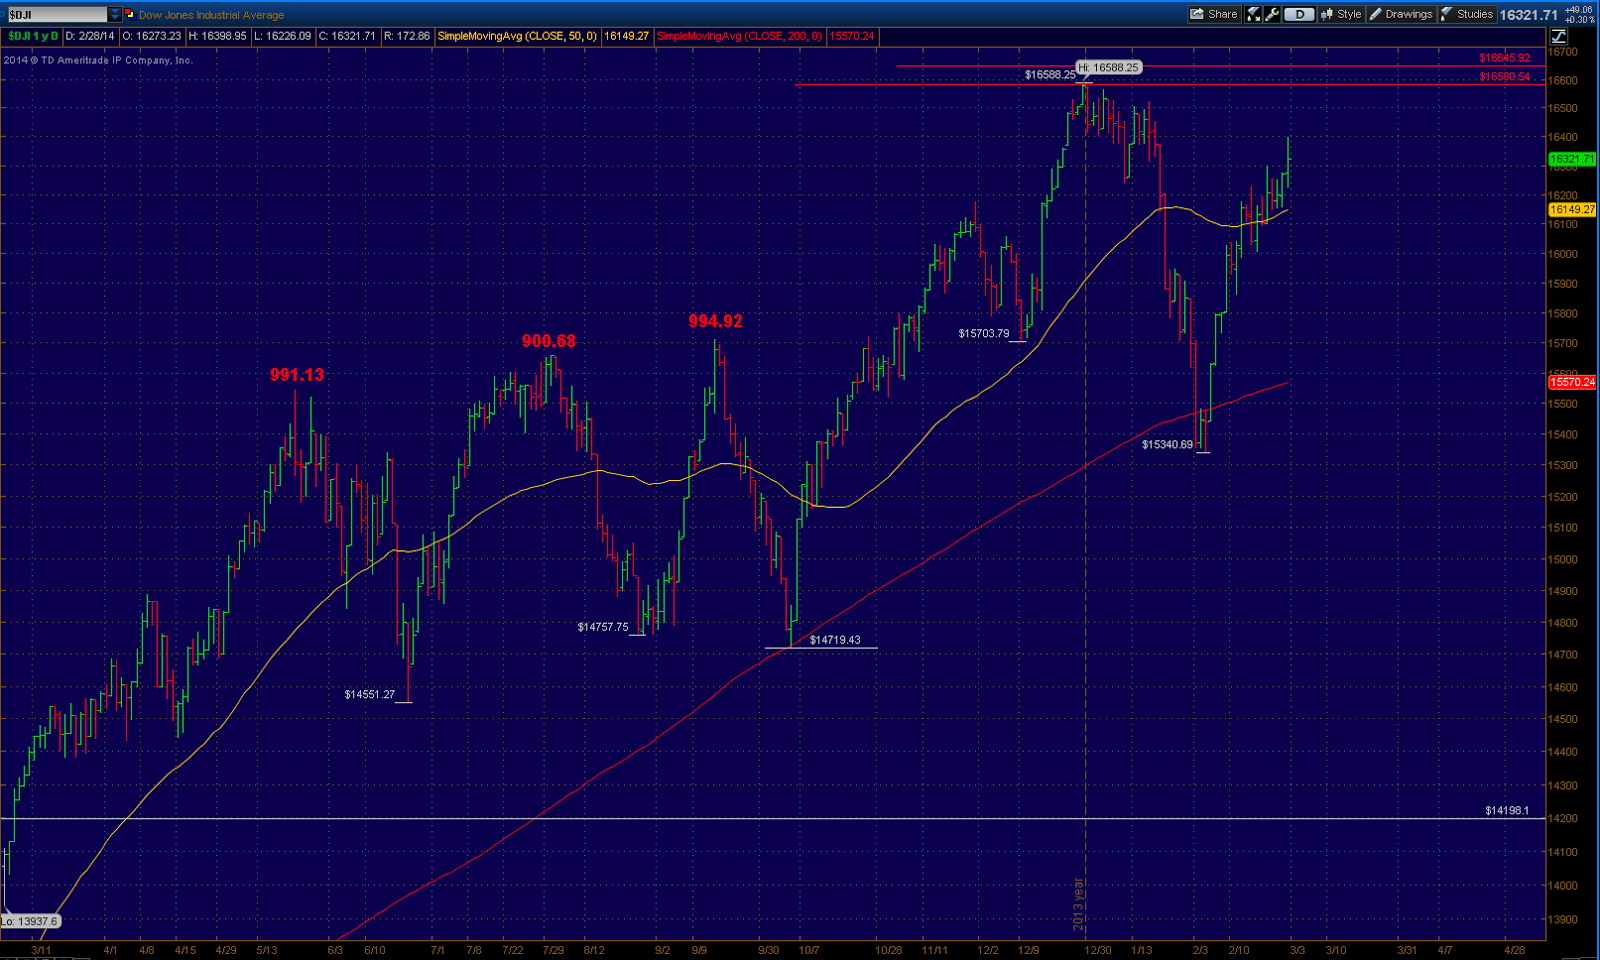Click the 10/7 date on time axis
This screenshot has height=960, width=1600.
pos(808,950)
